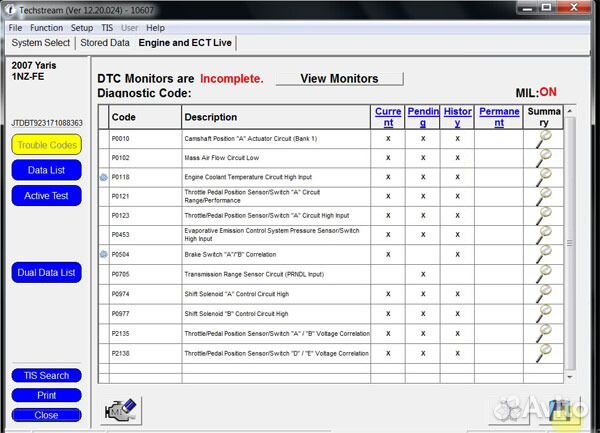The height and width of the screenshot is (433, 600).
Task: Click summary magnifier for P0705 row
Action: [x=545, y=273]
